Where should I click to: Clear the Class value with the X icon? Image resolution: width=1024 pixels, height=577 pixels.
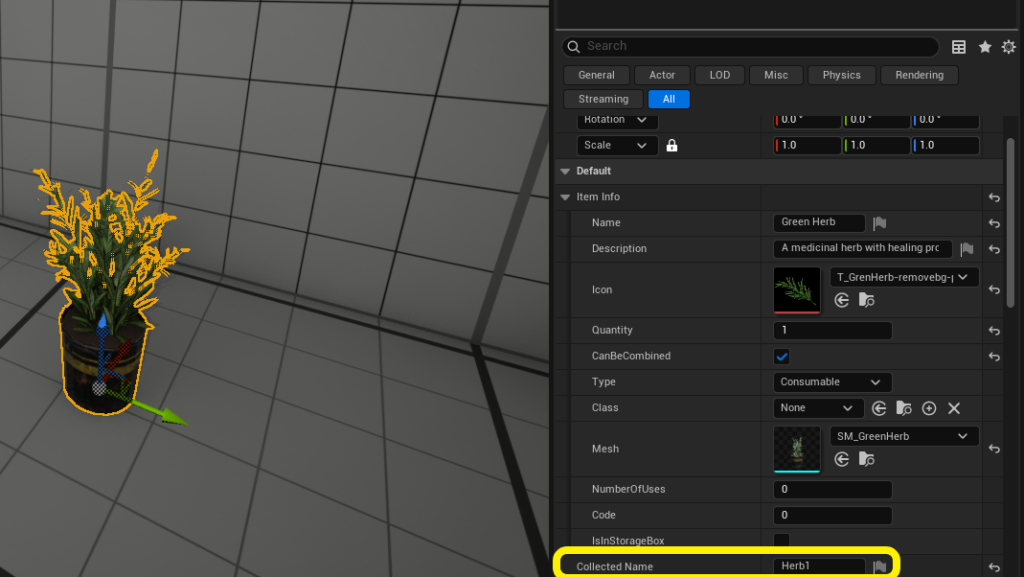[954, 408]
